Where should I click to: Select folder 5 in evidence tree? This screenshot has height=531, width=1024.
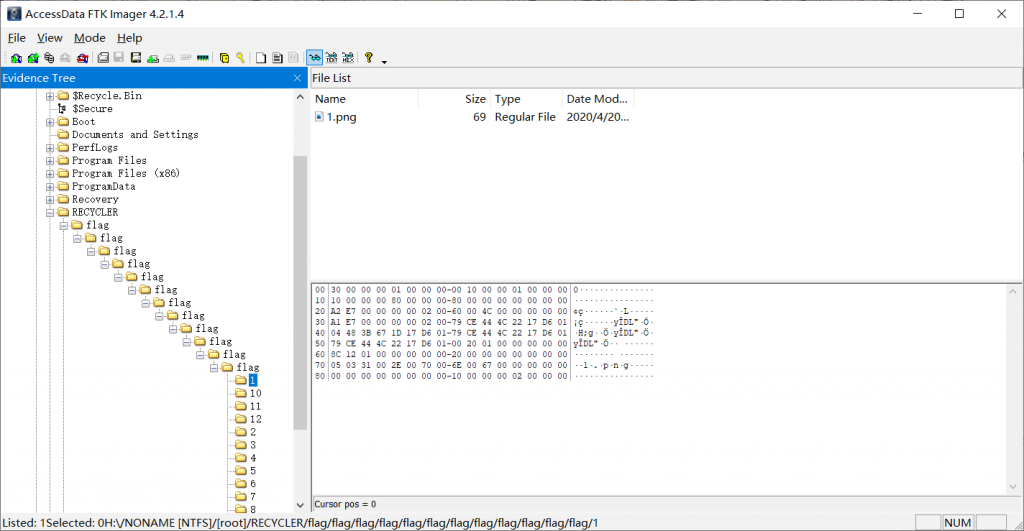coord(253,471)
